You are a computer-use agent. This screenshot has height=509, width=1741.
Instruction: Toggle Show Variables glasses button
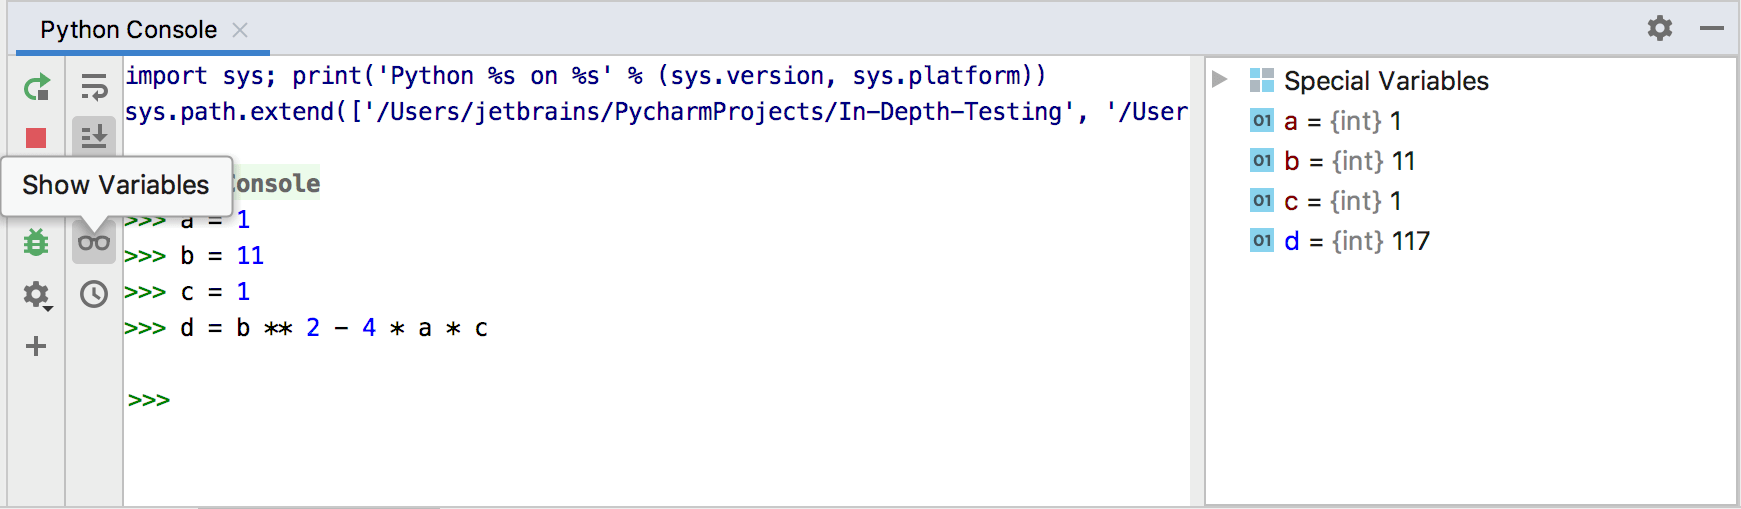click(x=94, y=243)
